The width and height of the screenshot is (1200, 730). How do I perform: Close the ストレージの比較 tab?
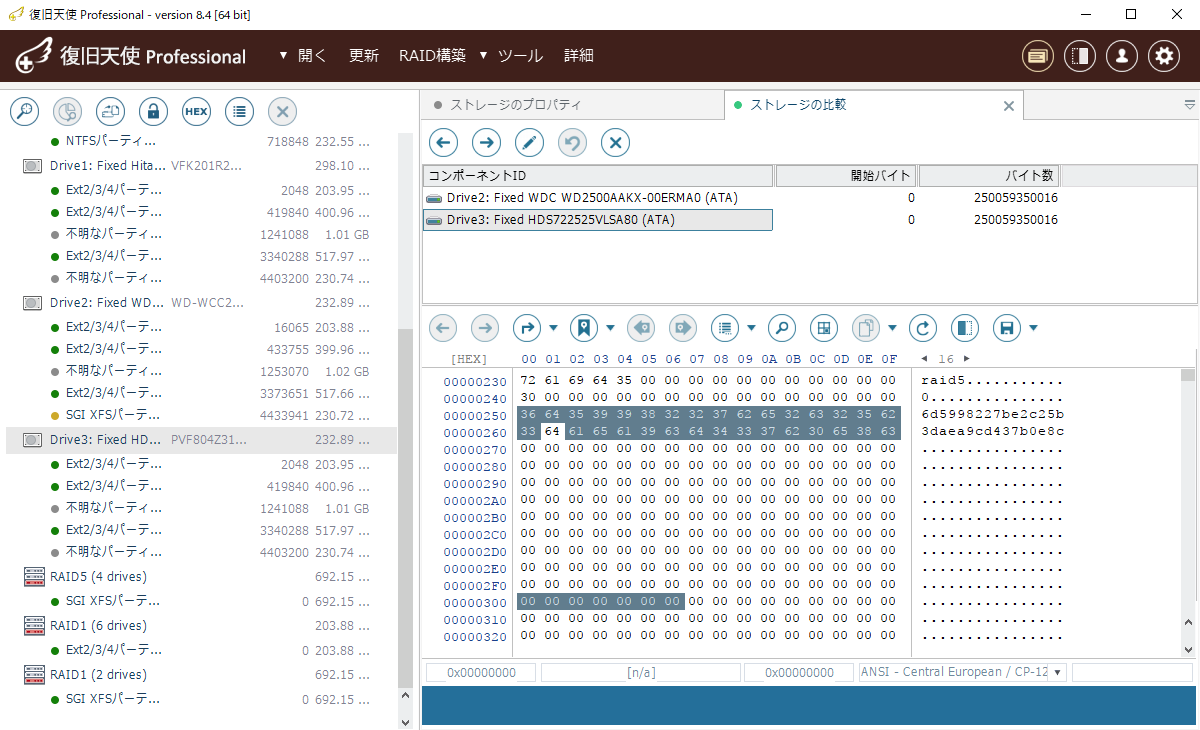click(1008, 106)
